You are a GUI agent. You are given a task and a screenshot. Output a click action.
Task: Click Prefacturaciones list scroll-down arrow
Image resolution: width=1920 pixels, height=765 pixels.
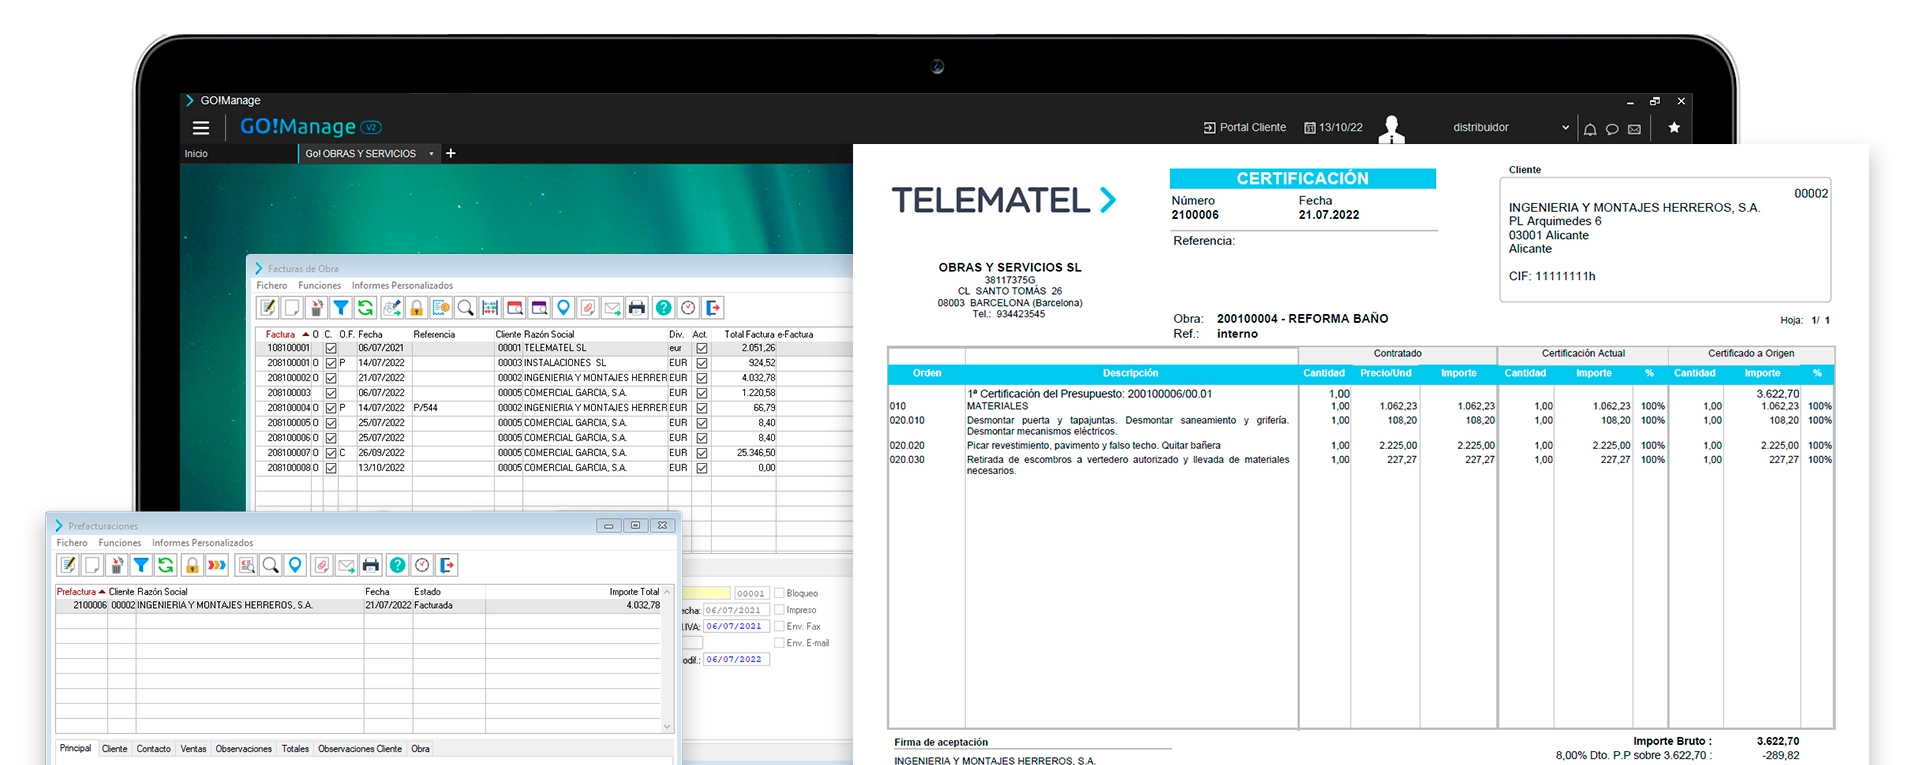(667, 726)
